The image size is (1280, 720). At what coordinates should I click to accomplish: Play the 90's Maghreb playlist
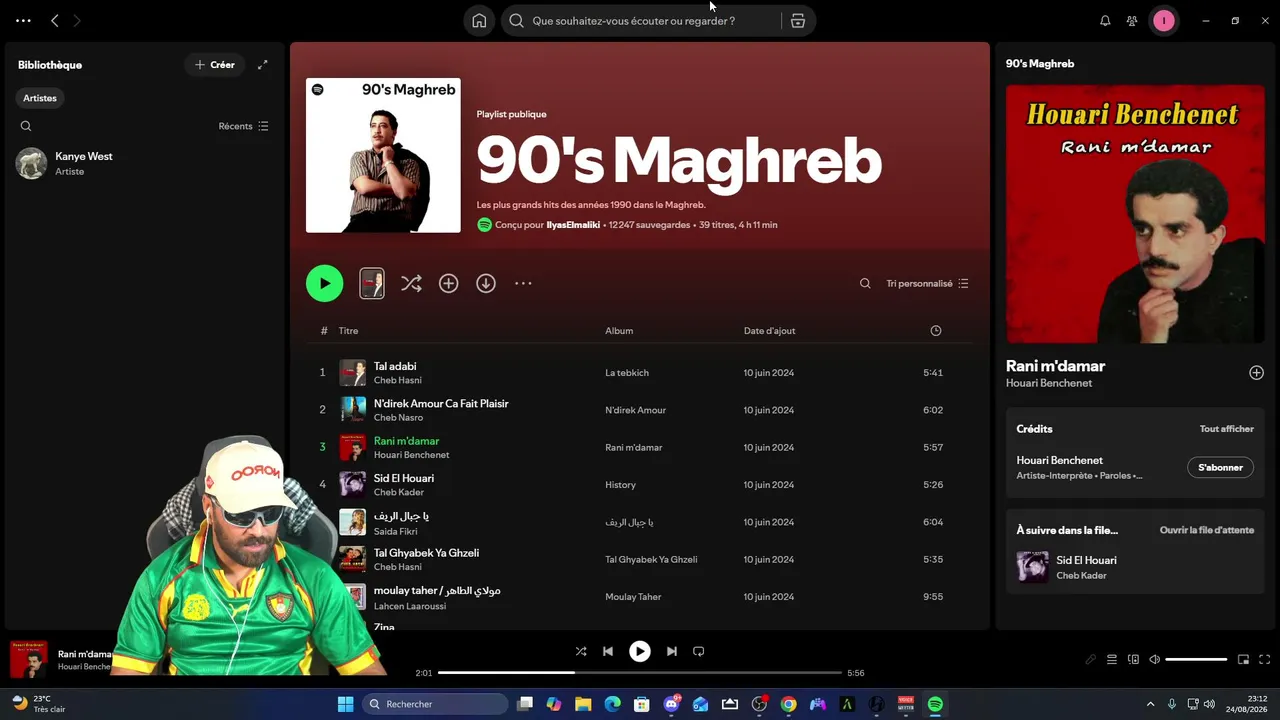[x=324, y=283]
